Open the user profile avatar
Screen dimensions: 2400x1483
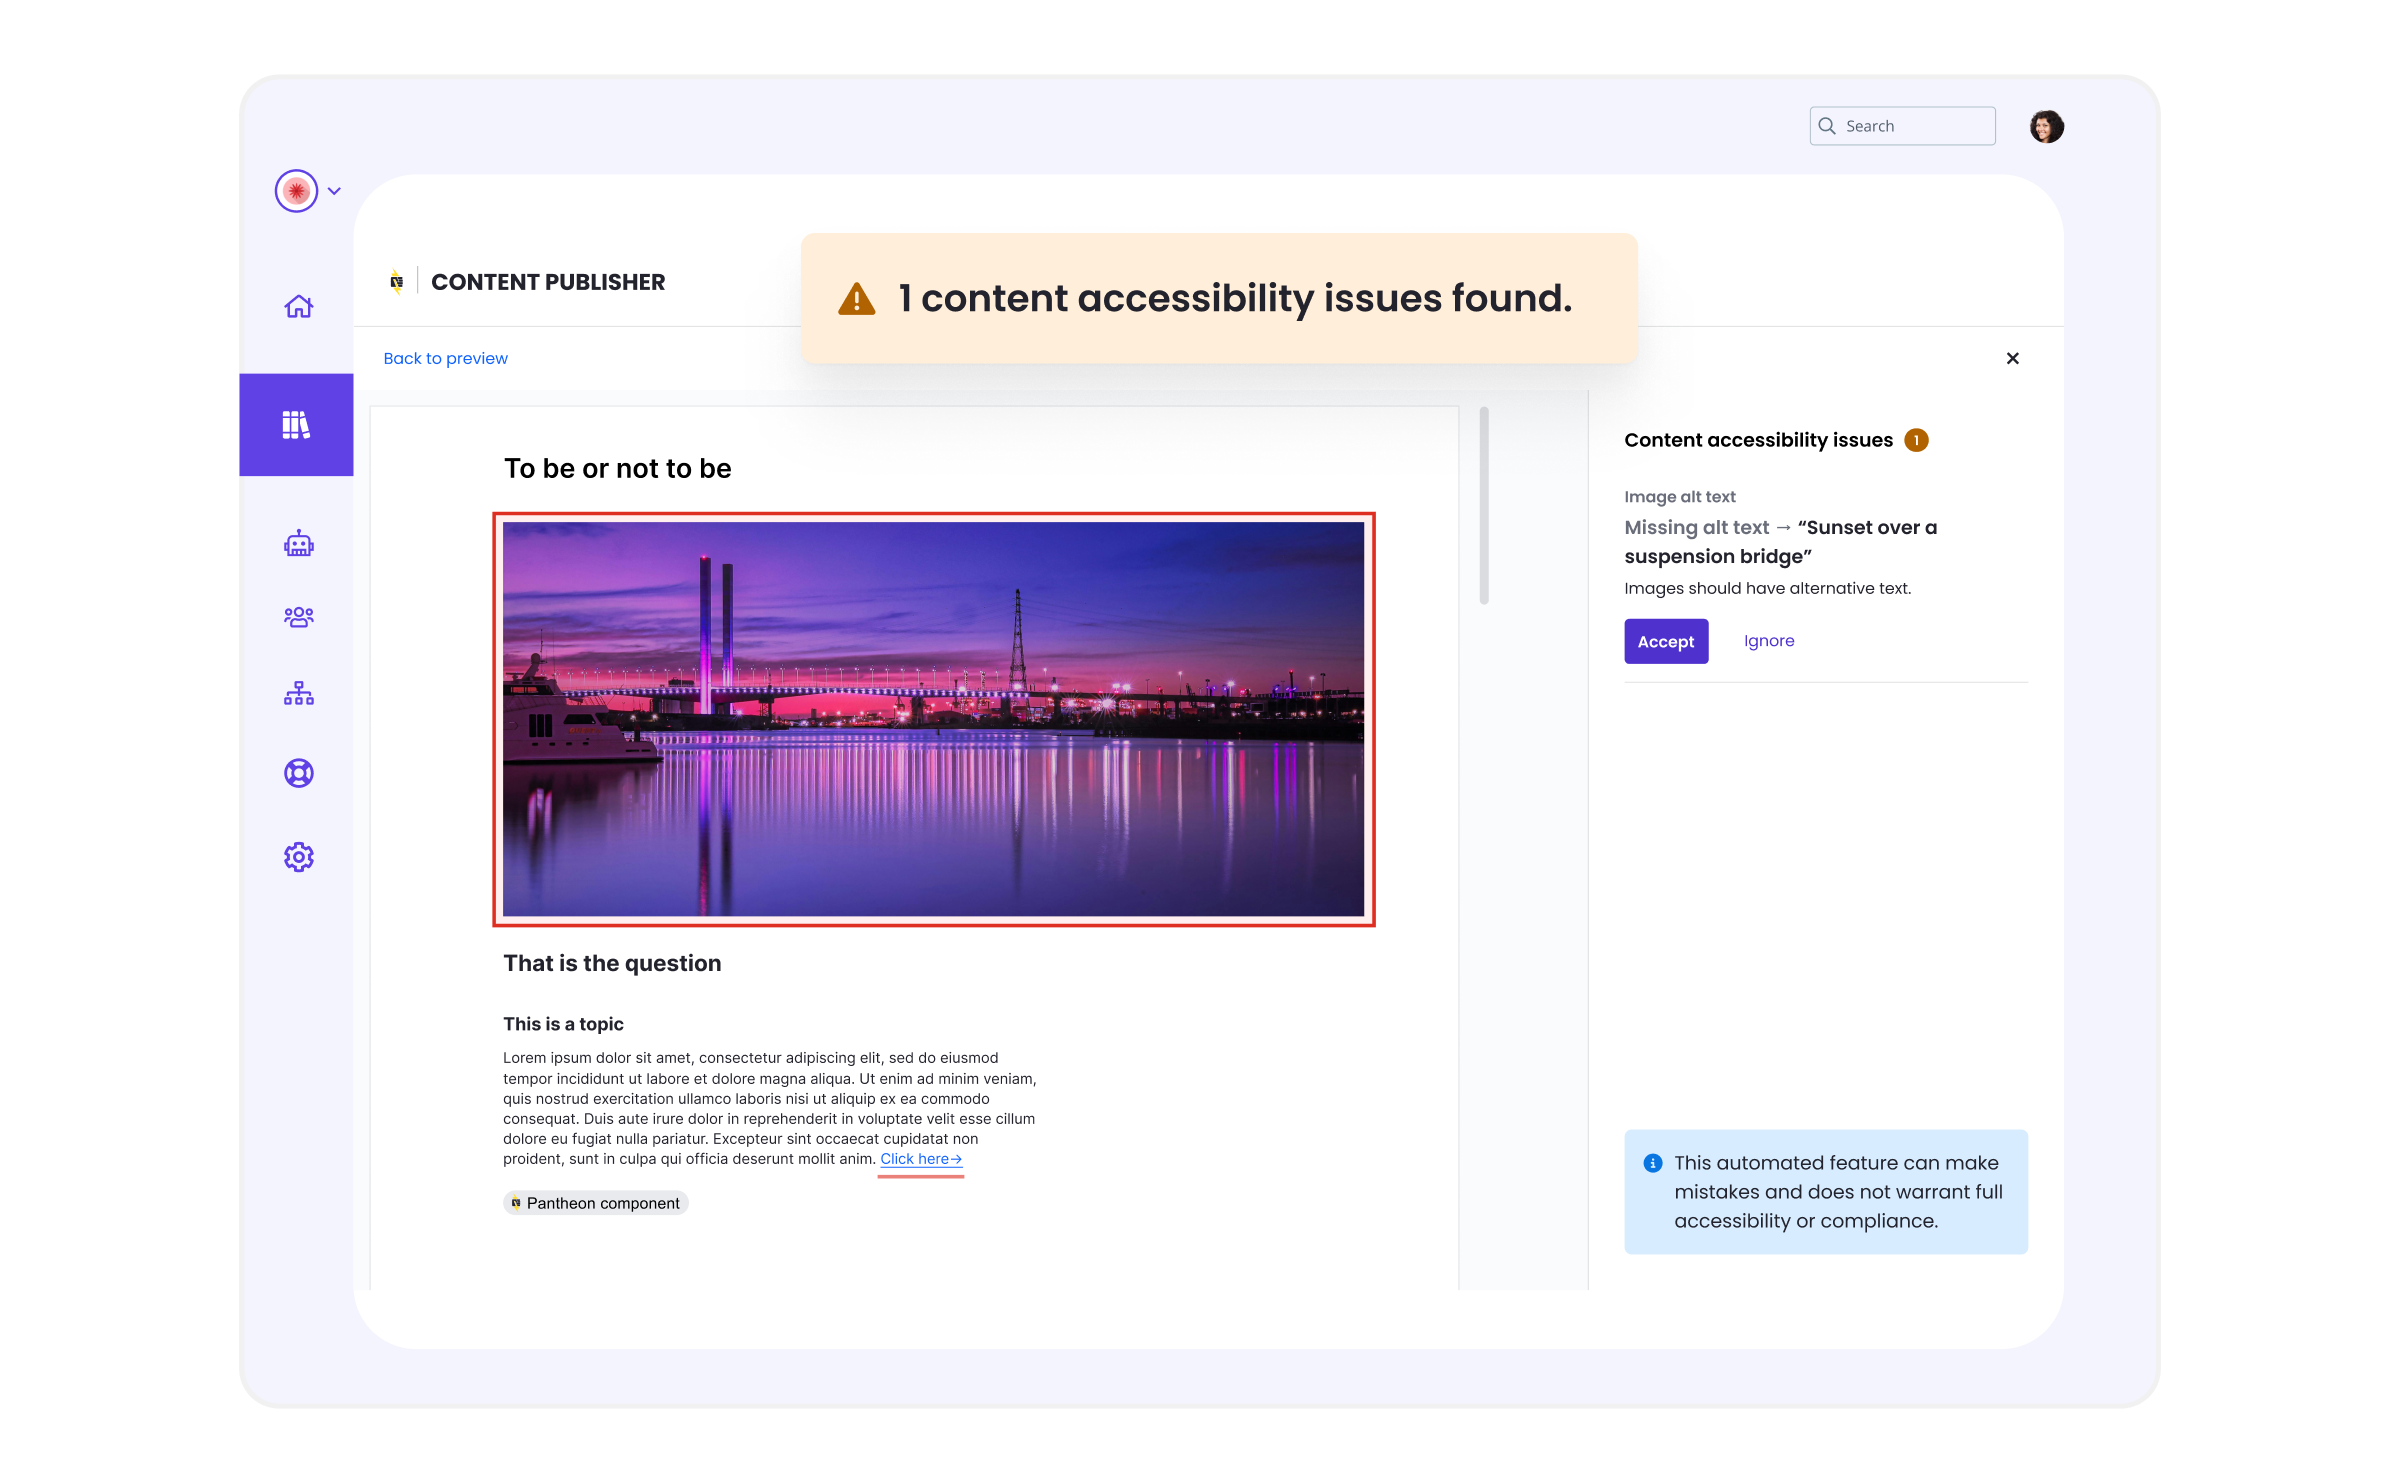click(2046, 127)
